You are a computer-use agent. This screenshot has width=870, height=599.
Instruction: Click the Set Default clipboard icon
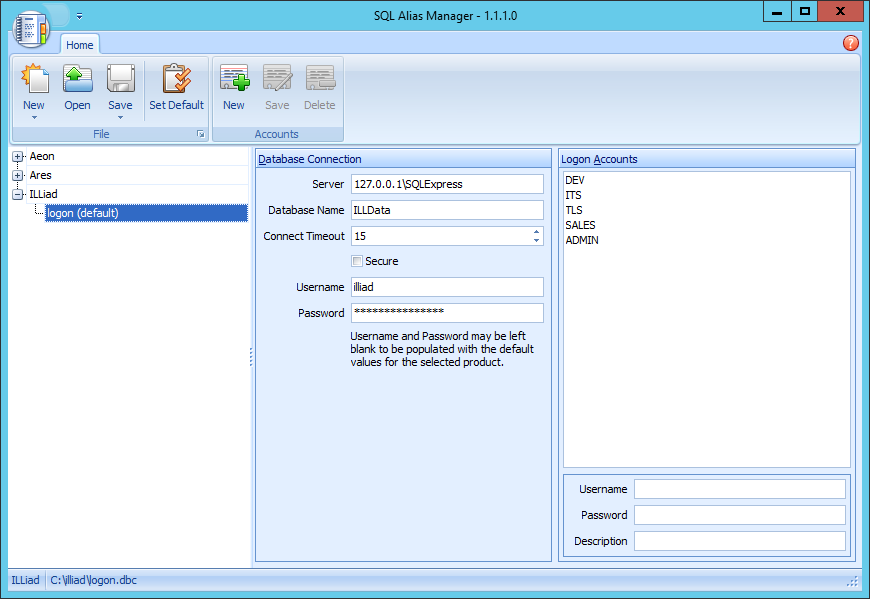[176, 80]
